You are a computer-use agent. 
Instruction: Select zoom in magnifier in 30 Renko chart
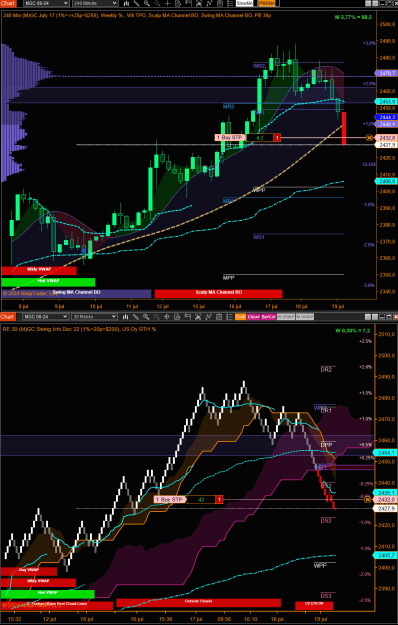pyautogui.click(x=146, y=317)
